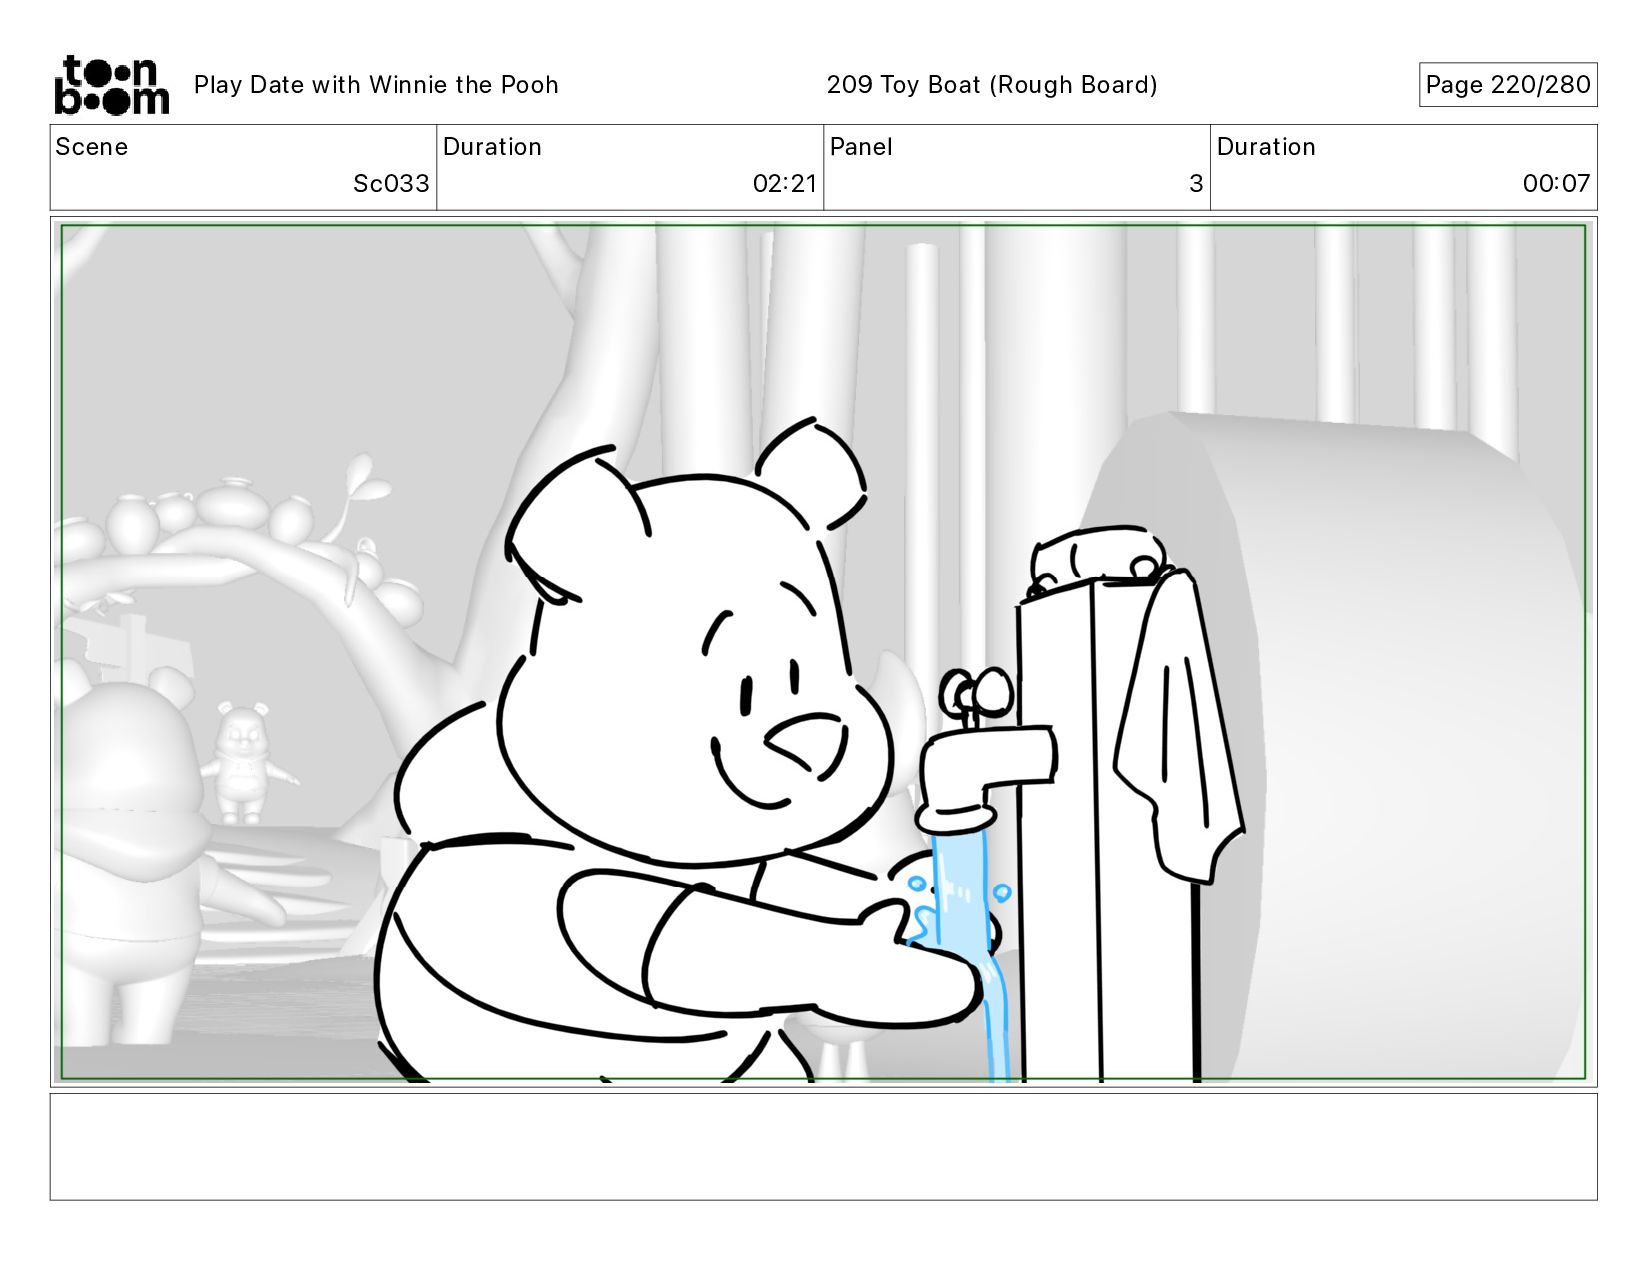1650x1275 pixels.
Task: Click the 'Scene' header label
Action: (92, 147)
